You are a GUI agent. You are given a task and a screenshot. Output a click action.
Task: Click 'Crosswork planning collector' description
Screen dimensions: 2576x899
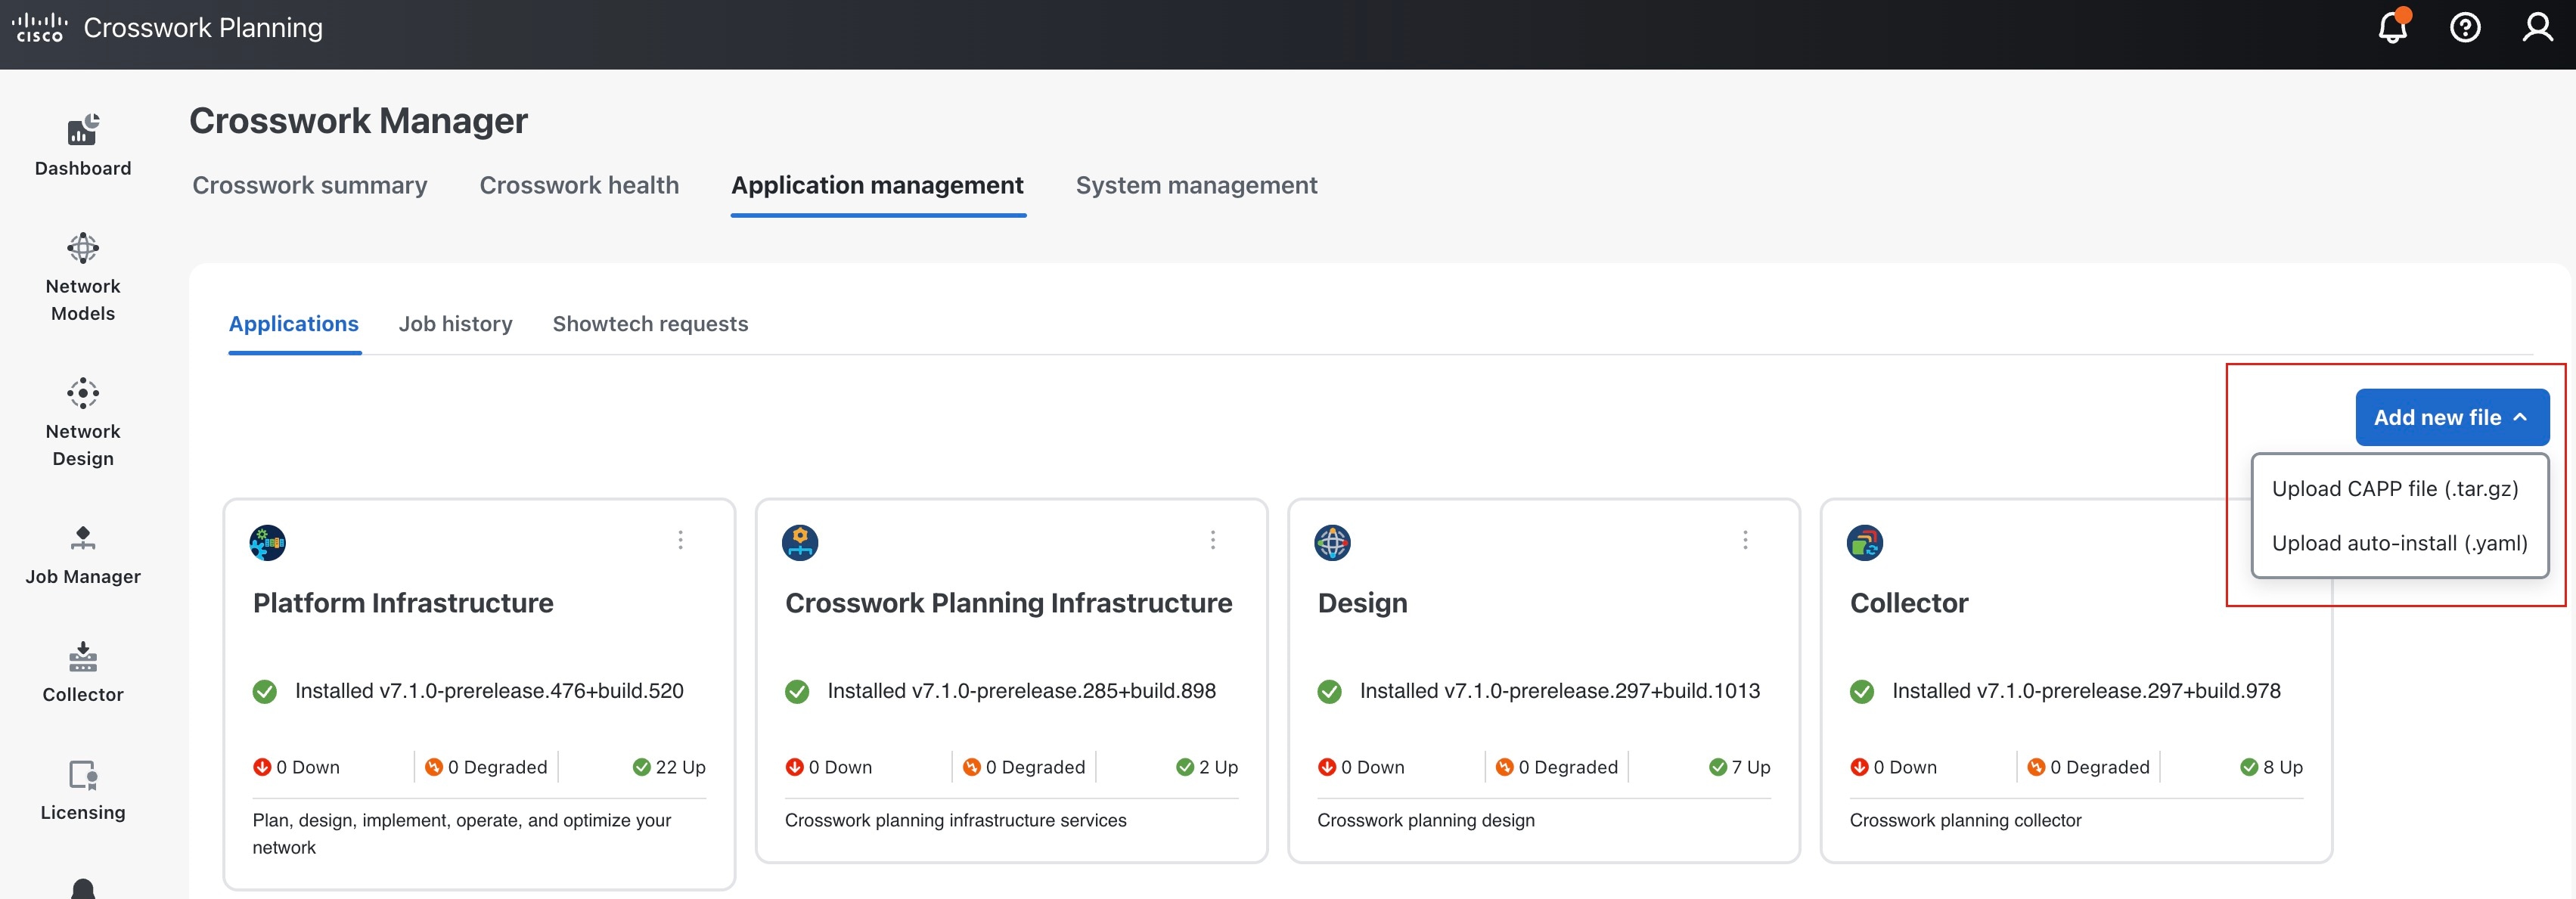pos(1965,820)
